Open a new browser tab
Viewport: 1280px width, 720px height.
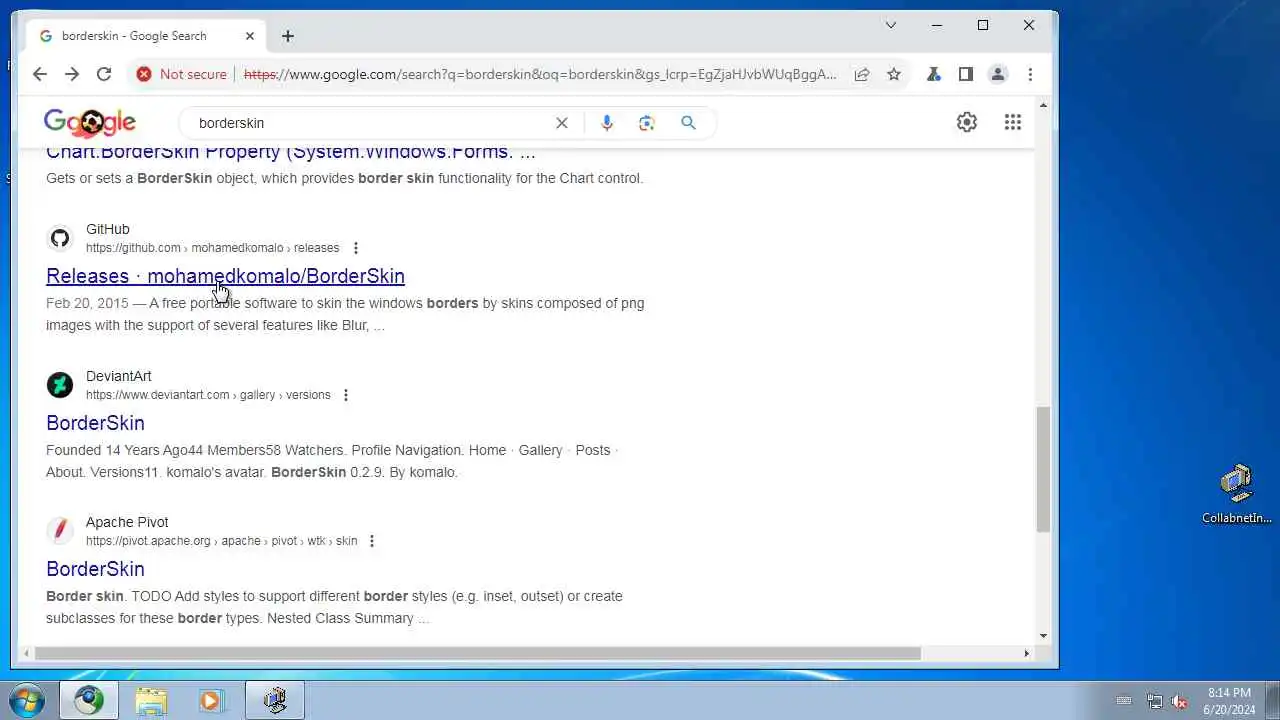(287, 36)
